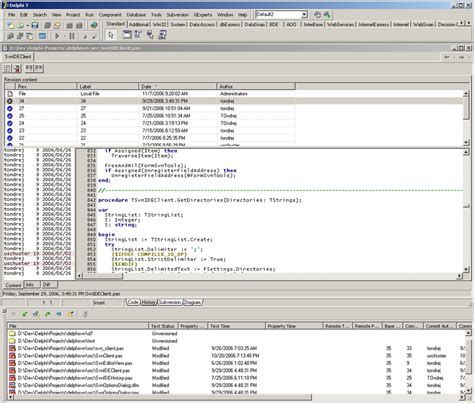
Task: Click the save desktop icon beside Default2
Action: pyautogui.click(x=317, y=15)
